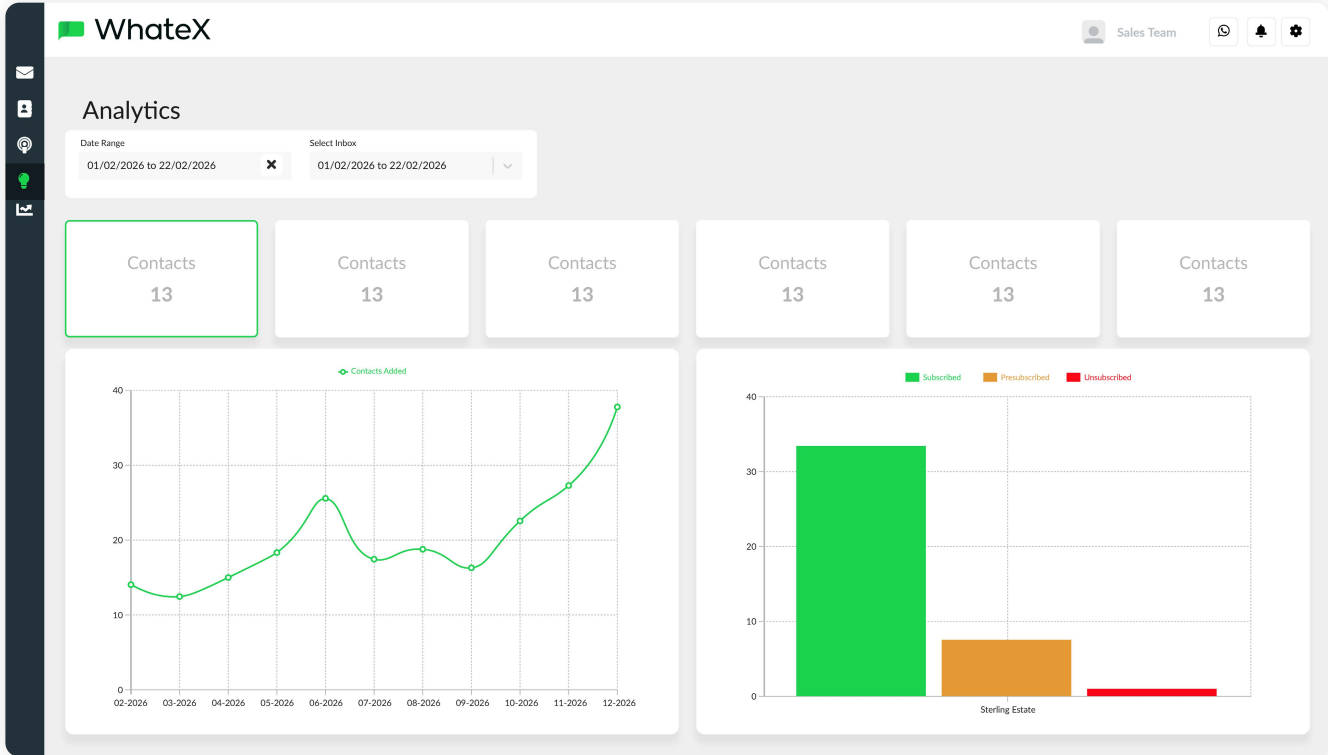Hide the Presubscribed legend series

(1016, 377)
